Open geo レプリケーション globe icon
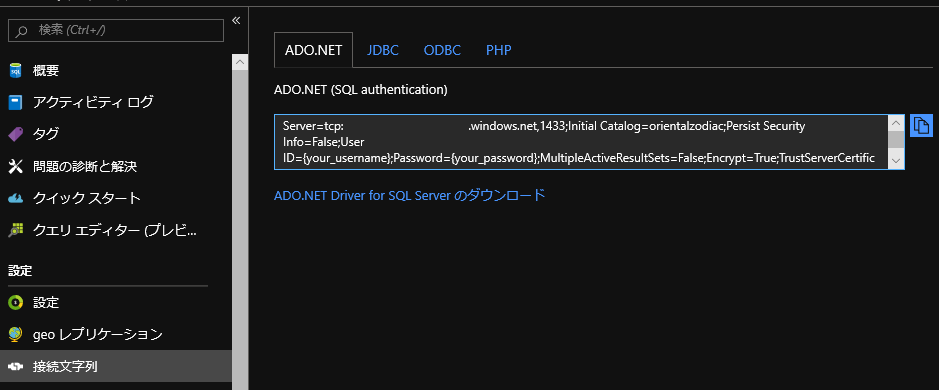The width and height of the screenshot is (939, 390). [x=16, y=334]
